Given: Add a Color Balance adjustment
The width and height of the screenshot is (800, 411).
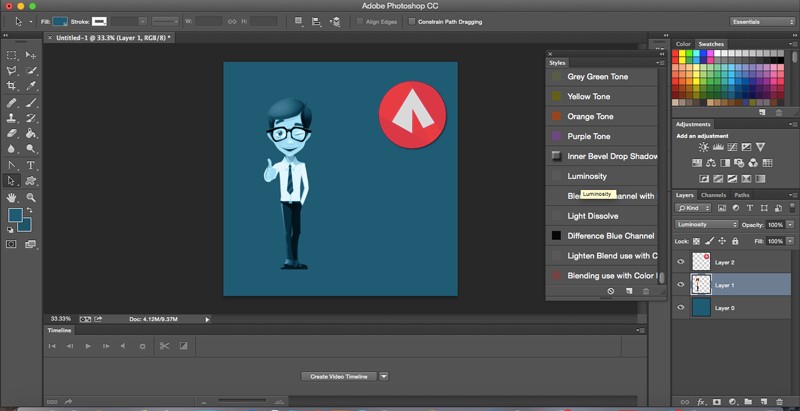Looking at the screenshot, I should [711, 163].
